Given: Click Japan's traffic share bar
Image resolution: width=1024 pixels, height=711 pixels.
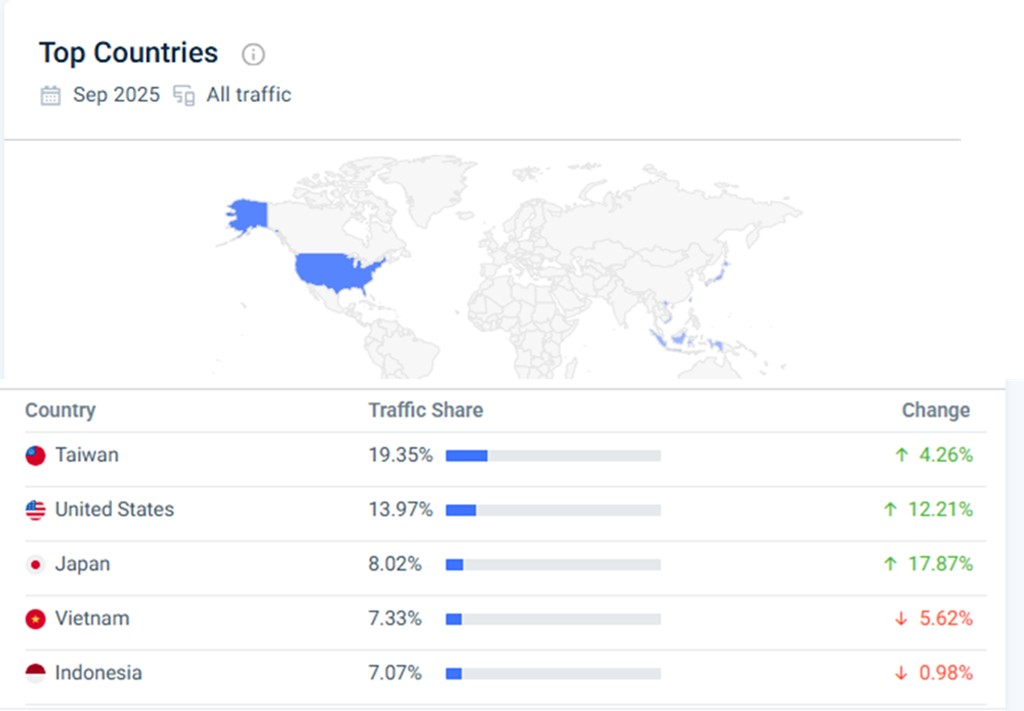Looking at the screenshot, I should (553, 565).
